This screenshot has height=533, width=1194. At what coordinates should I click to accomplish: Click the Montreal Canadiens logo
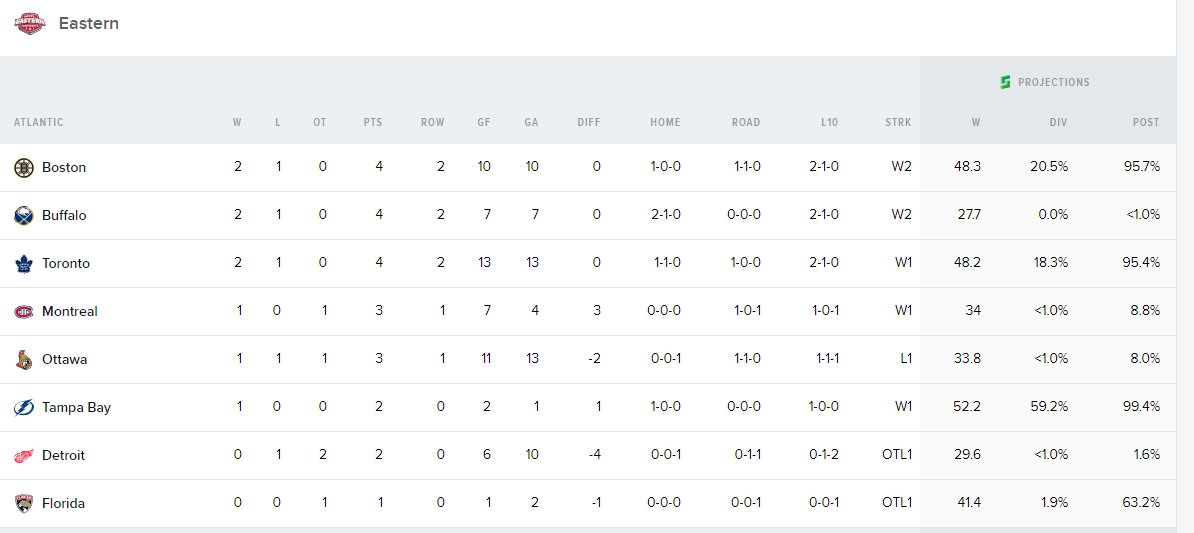point(24,311)
